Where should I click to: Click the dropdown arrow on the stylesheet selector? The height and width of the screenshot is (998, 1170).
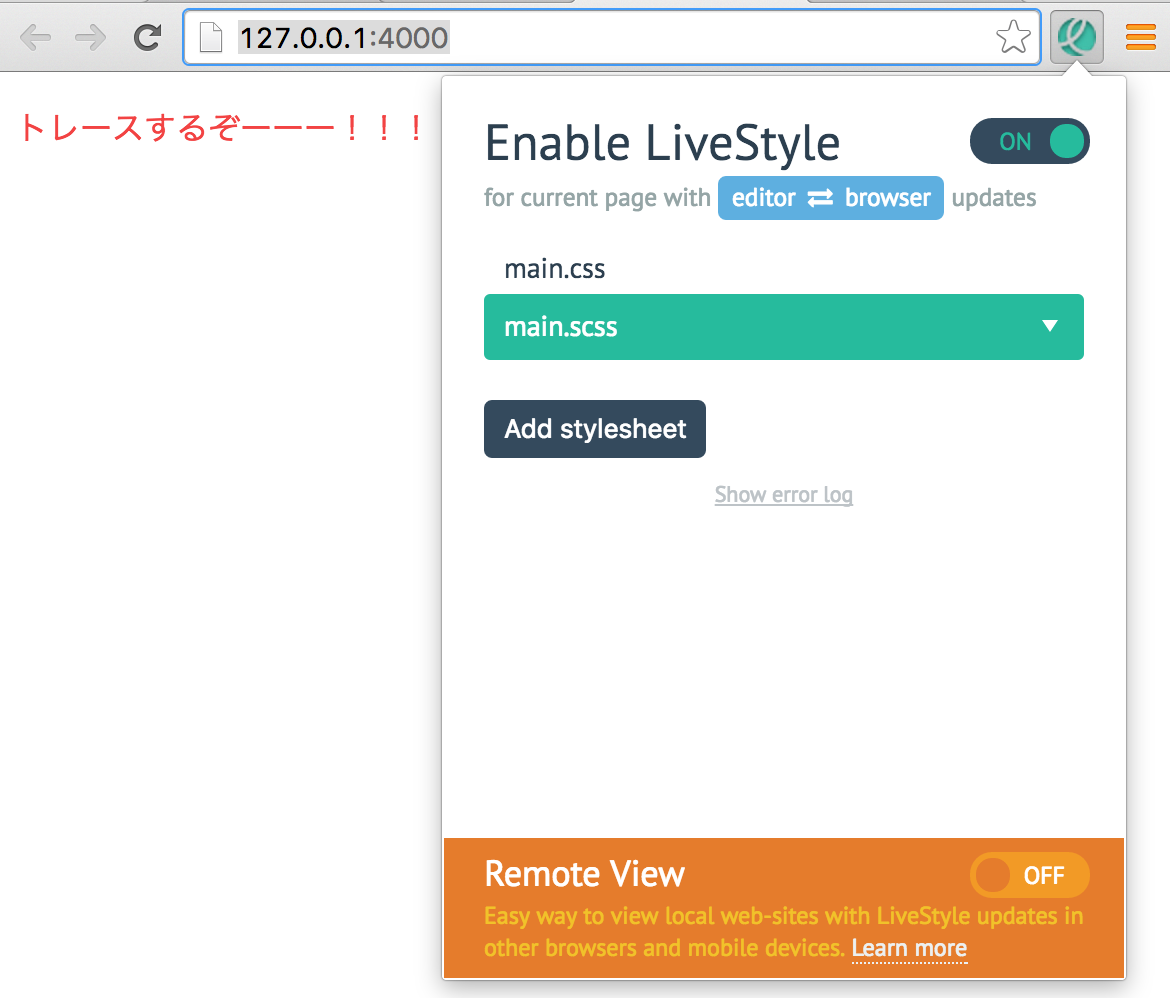tap(1050, 327)
